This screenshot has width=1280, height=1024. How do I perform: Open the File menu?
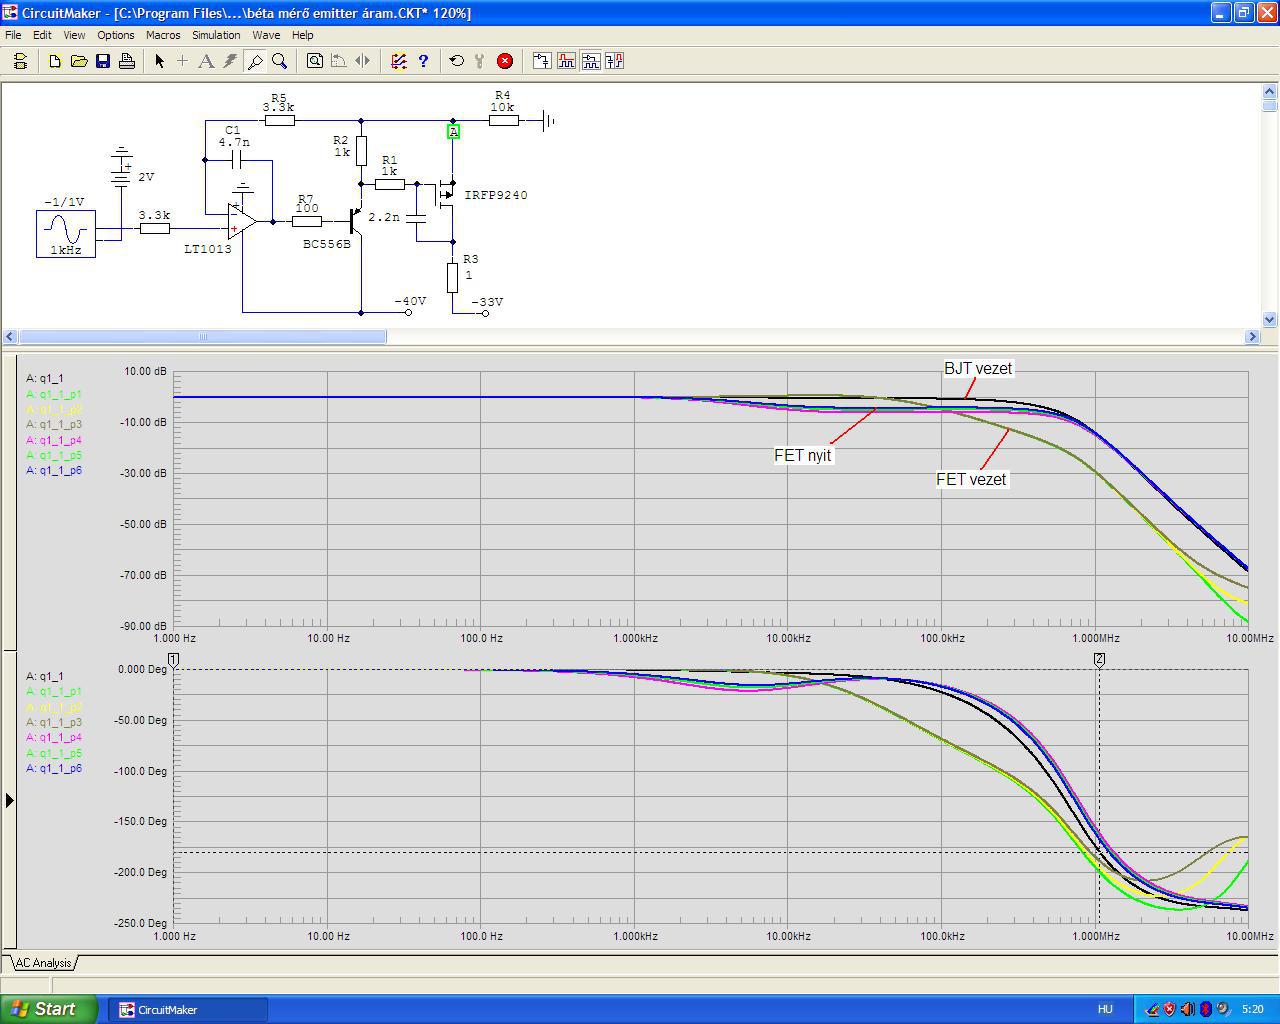click(13, 35)
